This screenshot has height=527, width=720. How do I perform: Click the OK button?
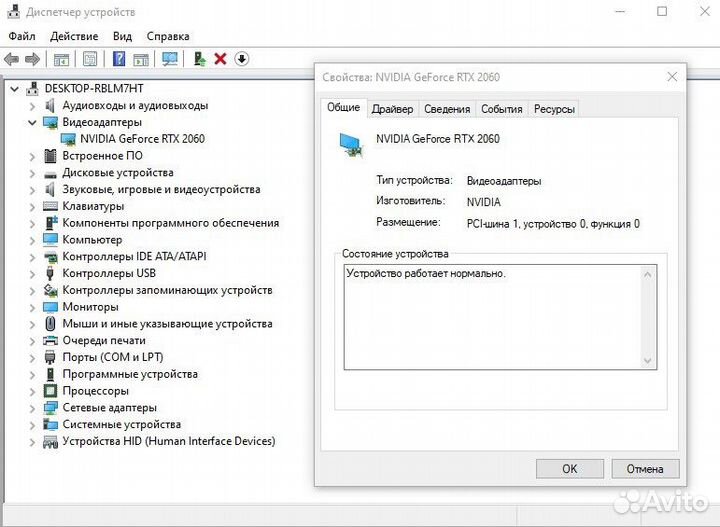[x=569, y=469]
